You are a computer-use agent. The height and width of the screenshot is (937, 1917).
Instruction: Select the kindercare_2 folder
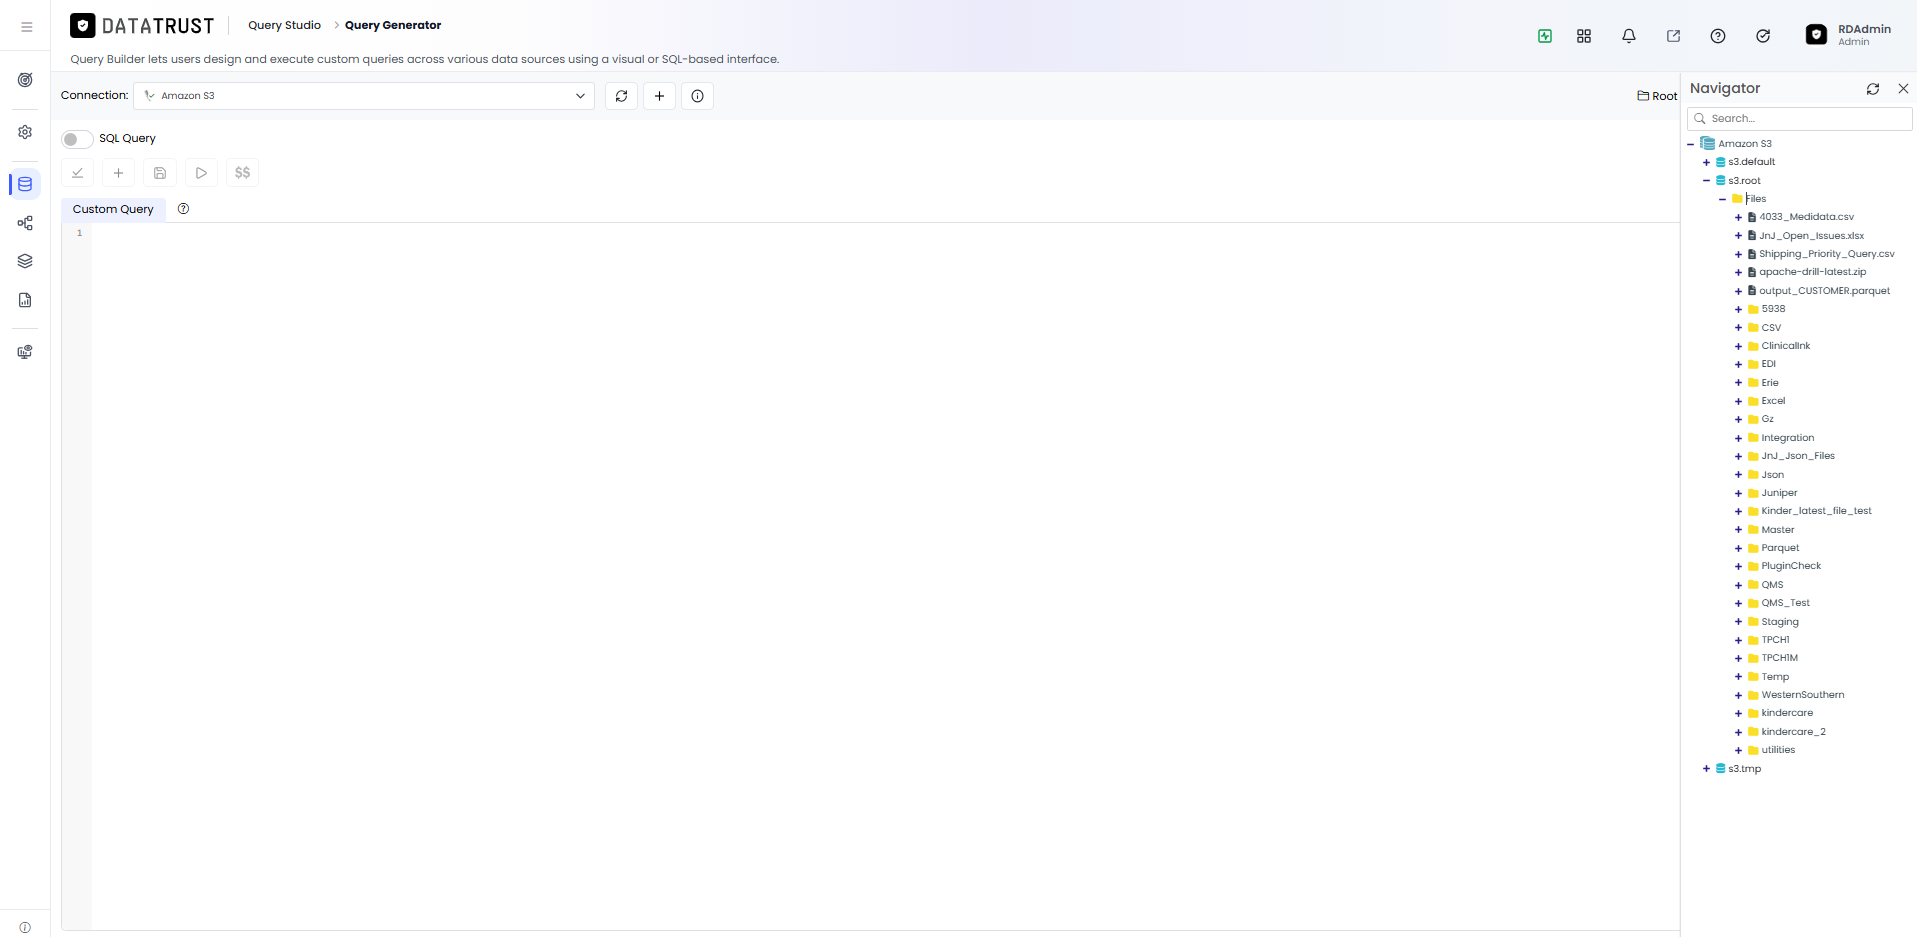[1793, 732]
